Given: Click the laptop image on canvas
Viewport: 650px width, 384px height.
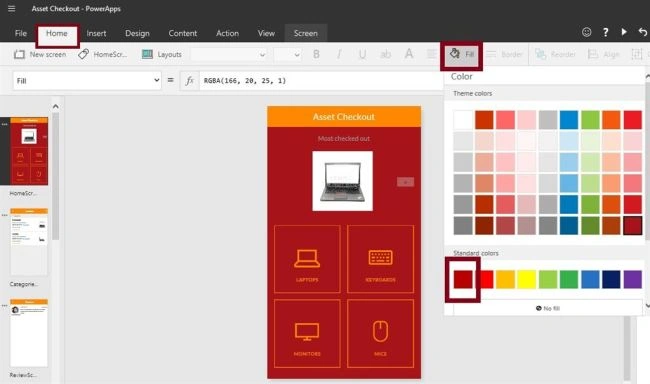Looking at the screenshot, I should (342, 181).
